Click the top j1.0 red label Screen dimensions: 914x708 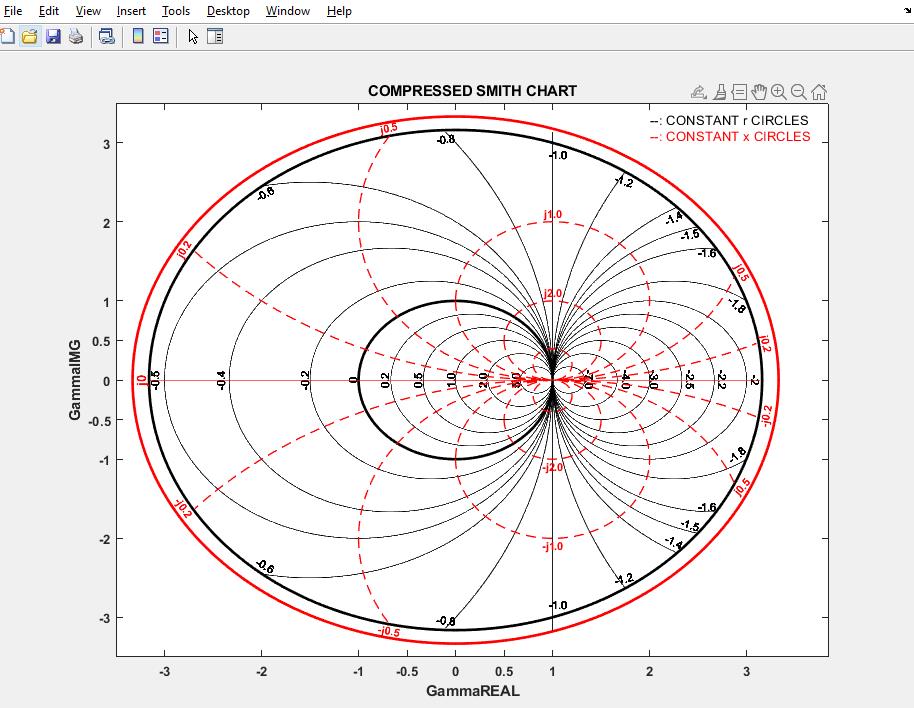click(553, 214)
